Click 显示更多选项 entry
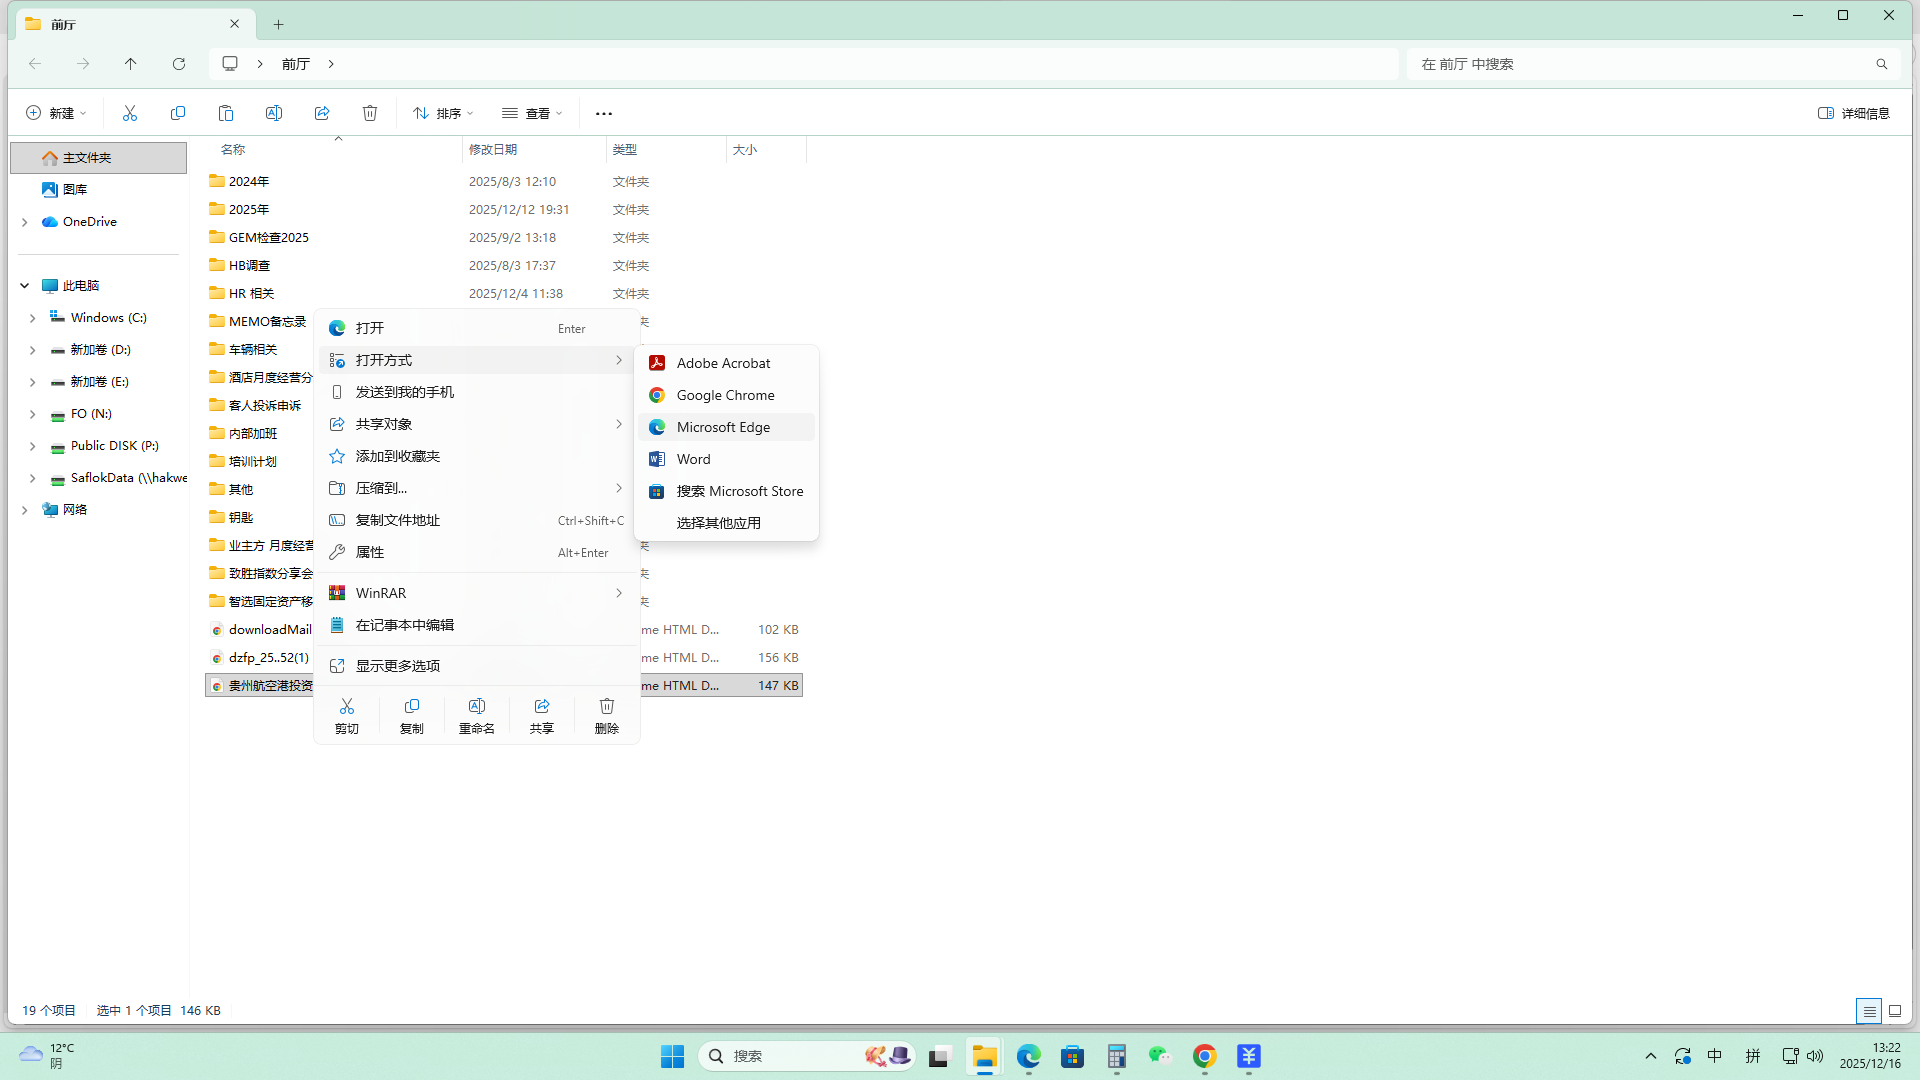Viewport: 1920px width, 1080px height. click(398, 666)
